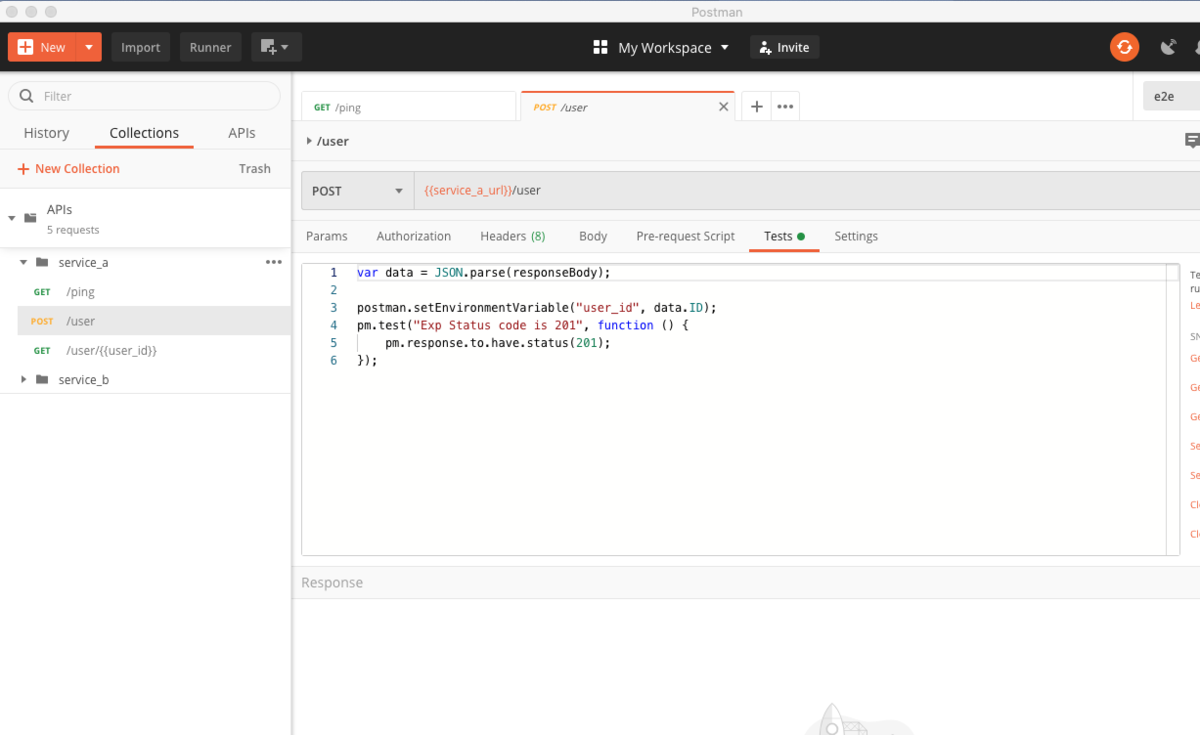Viewport: 1200px width, 735px height.
Task: Open tab options ellipsis menu
Action: (x=785, y=107)
